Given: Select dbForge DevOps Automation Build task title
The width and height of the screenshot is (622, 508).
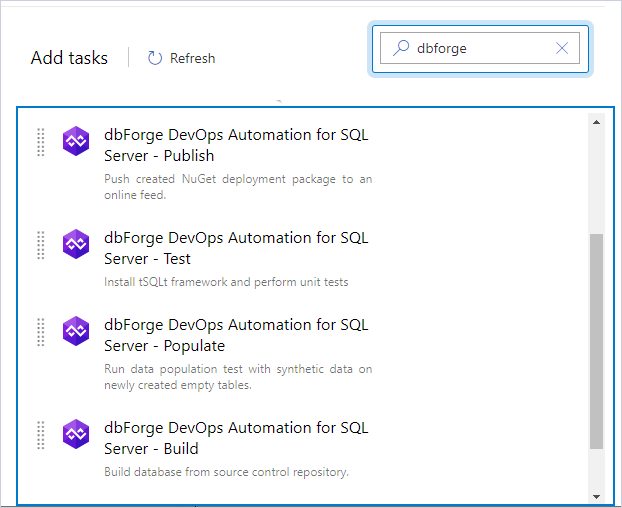Looking at the screenshot, I should pos(236,438).
